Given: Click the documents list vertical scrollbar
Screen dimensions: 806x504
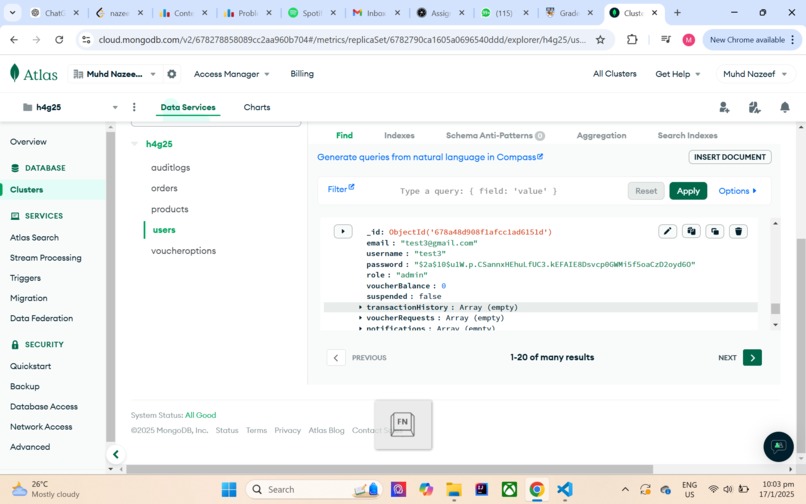Looking at the screenshot, I should [x=775, y=309].
